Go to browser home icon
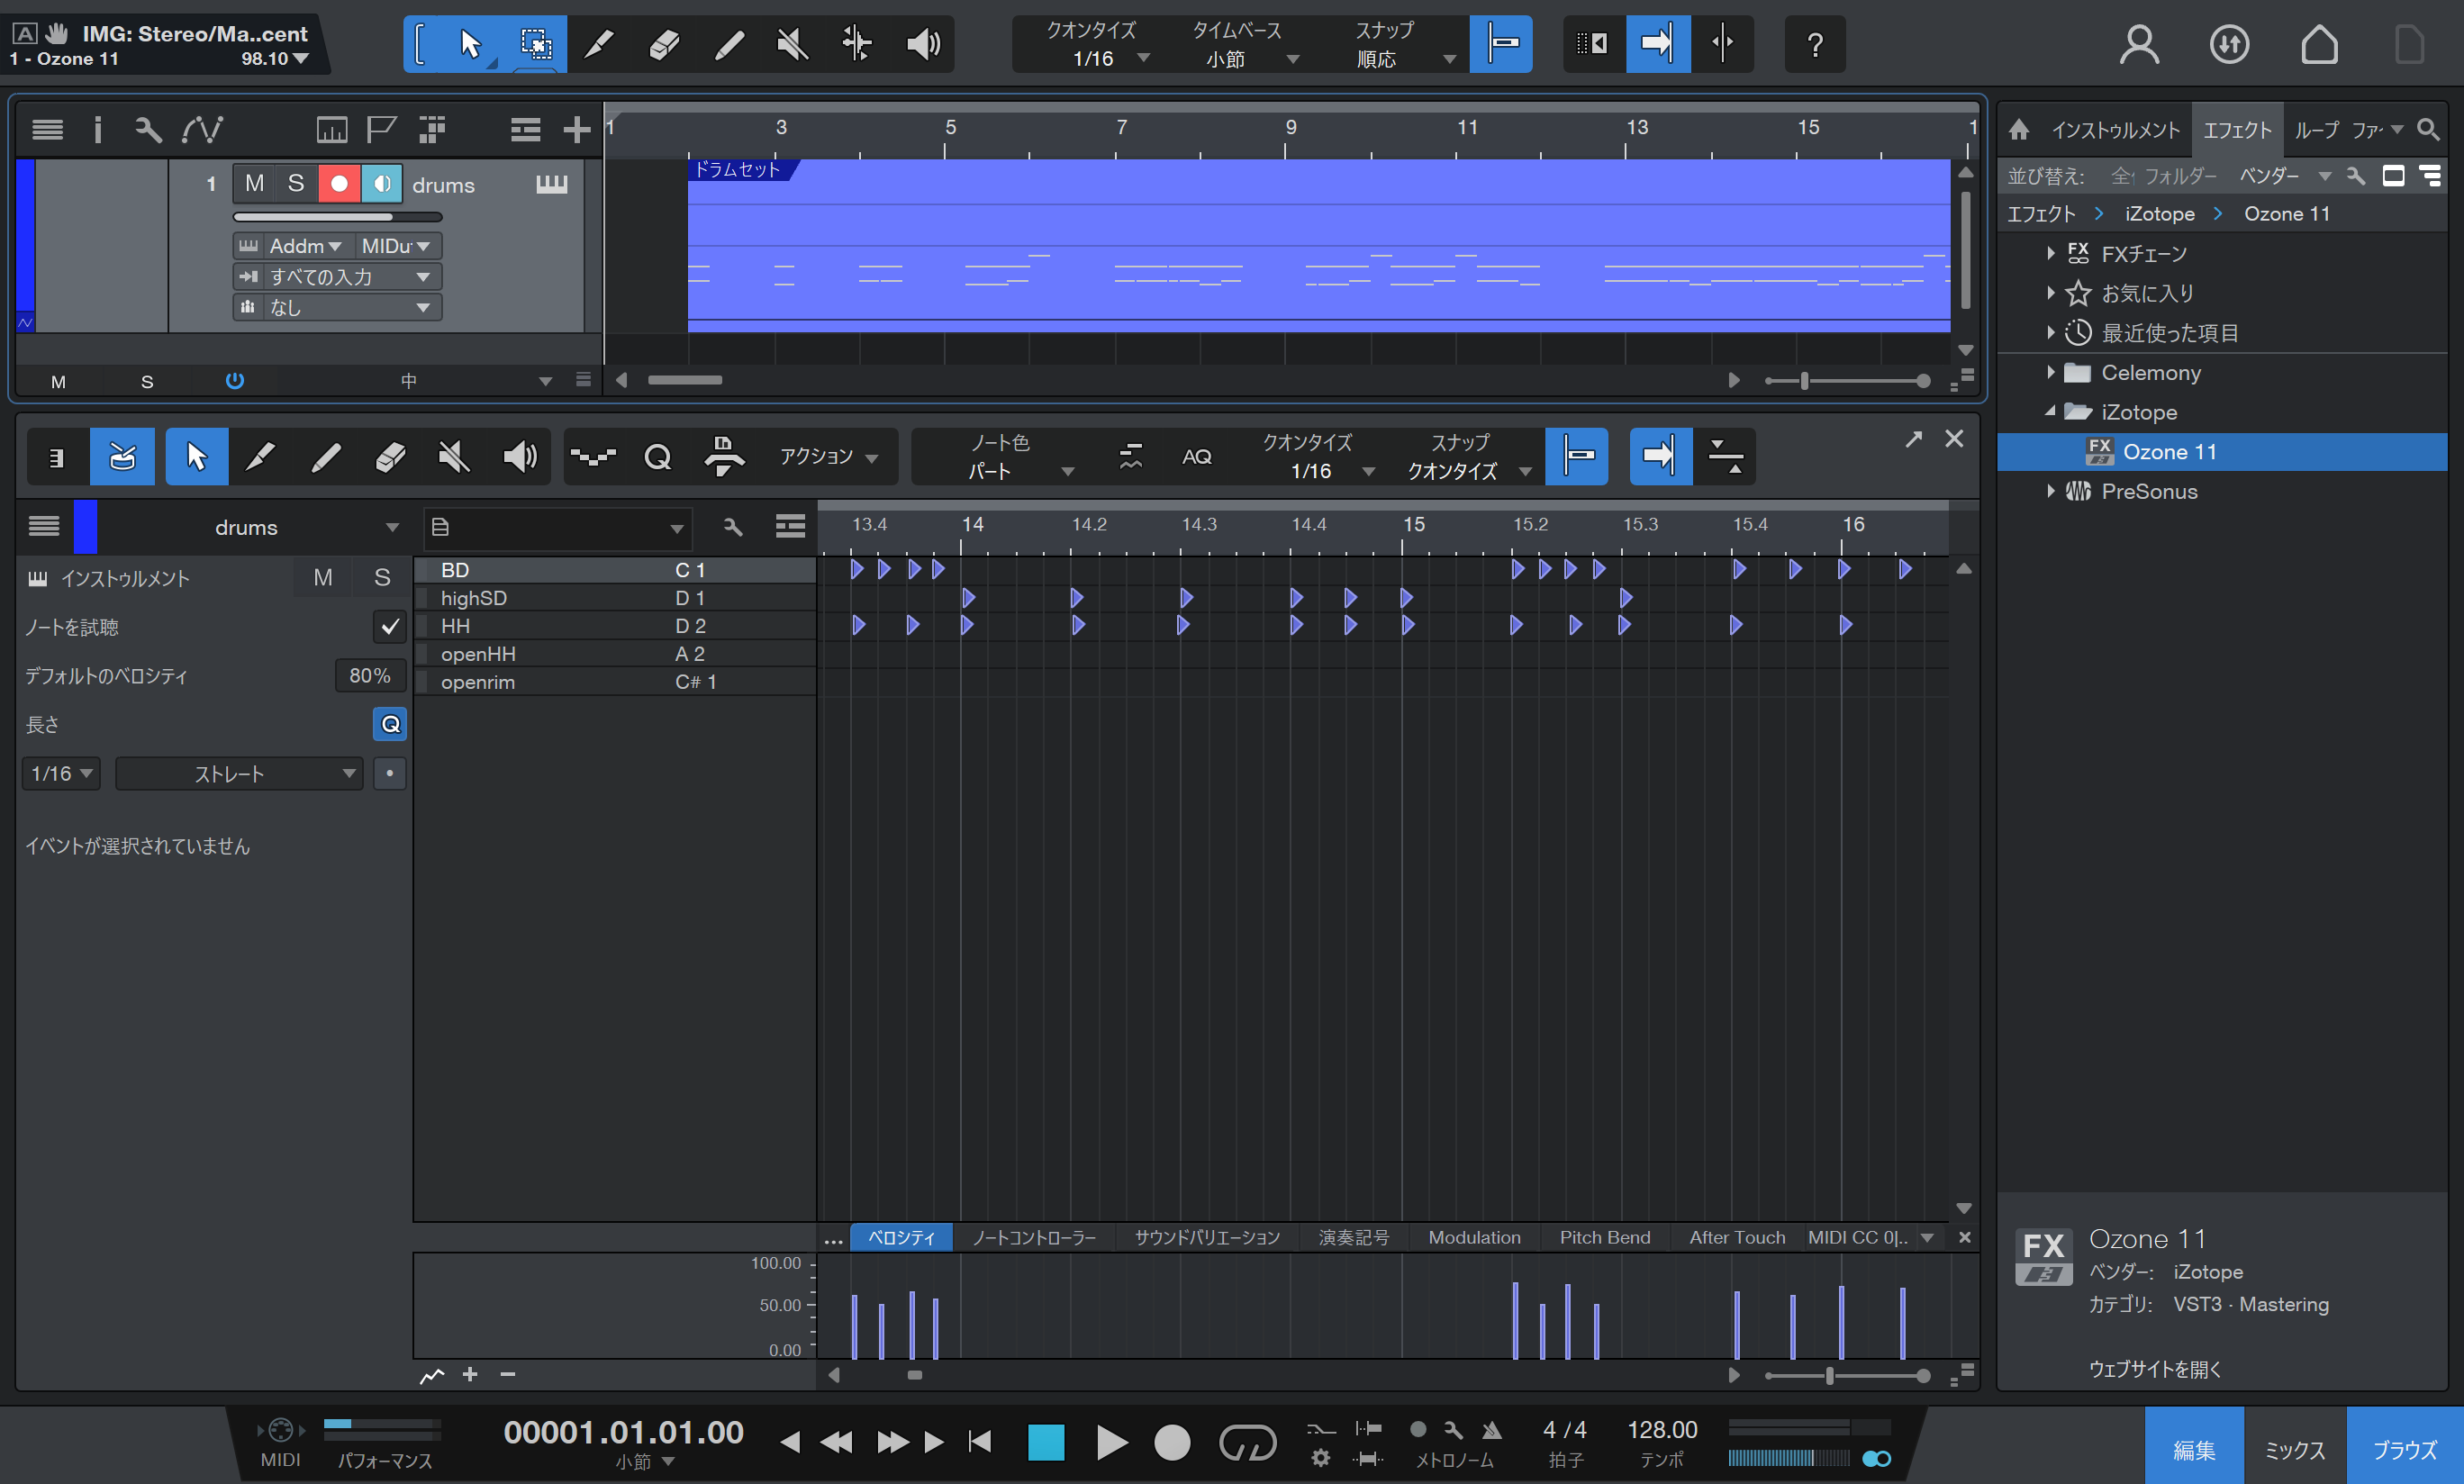This screenshot has width=2464, height=1484. (x=2019, y=130)
